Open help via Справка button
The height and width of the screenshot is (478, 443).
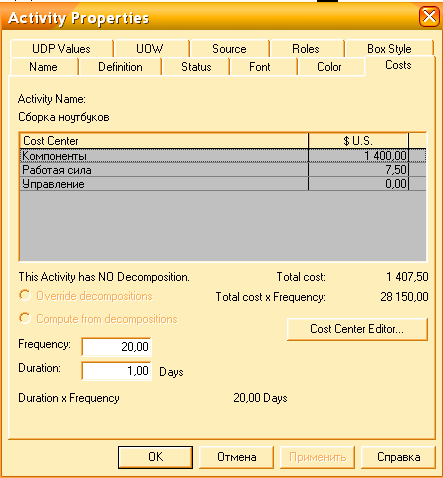[x=398, y=457]
